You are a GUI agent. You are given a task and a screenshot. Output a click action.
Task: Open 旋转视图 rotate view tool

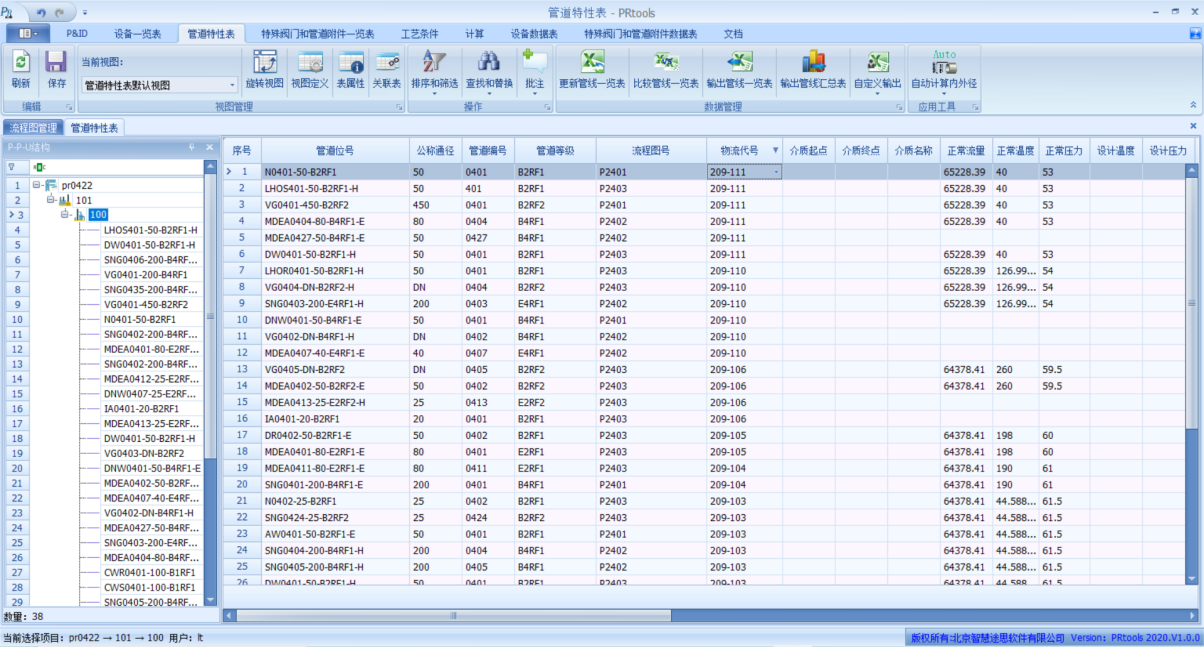265,63
